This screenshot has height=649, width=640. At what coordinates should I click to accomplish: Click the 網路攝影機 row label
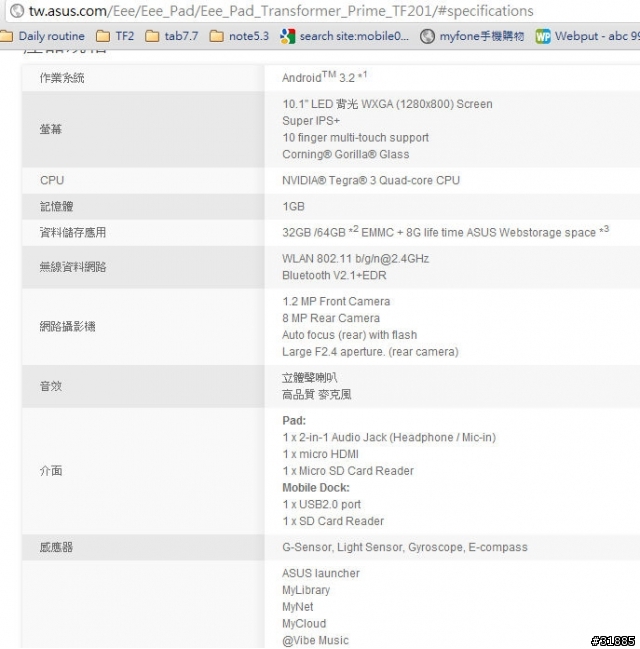(67, 327)
